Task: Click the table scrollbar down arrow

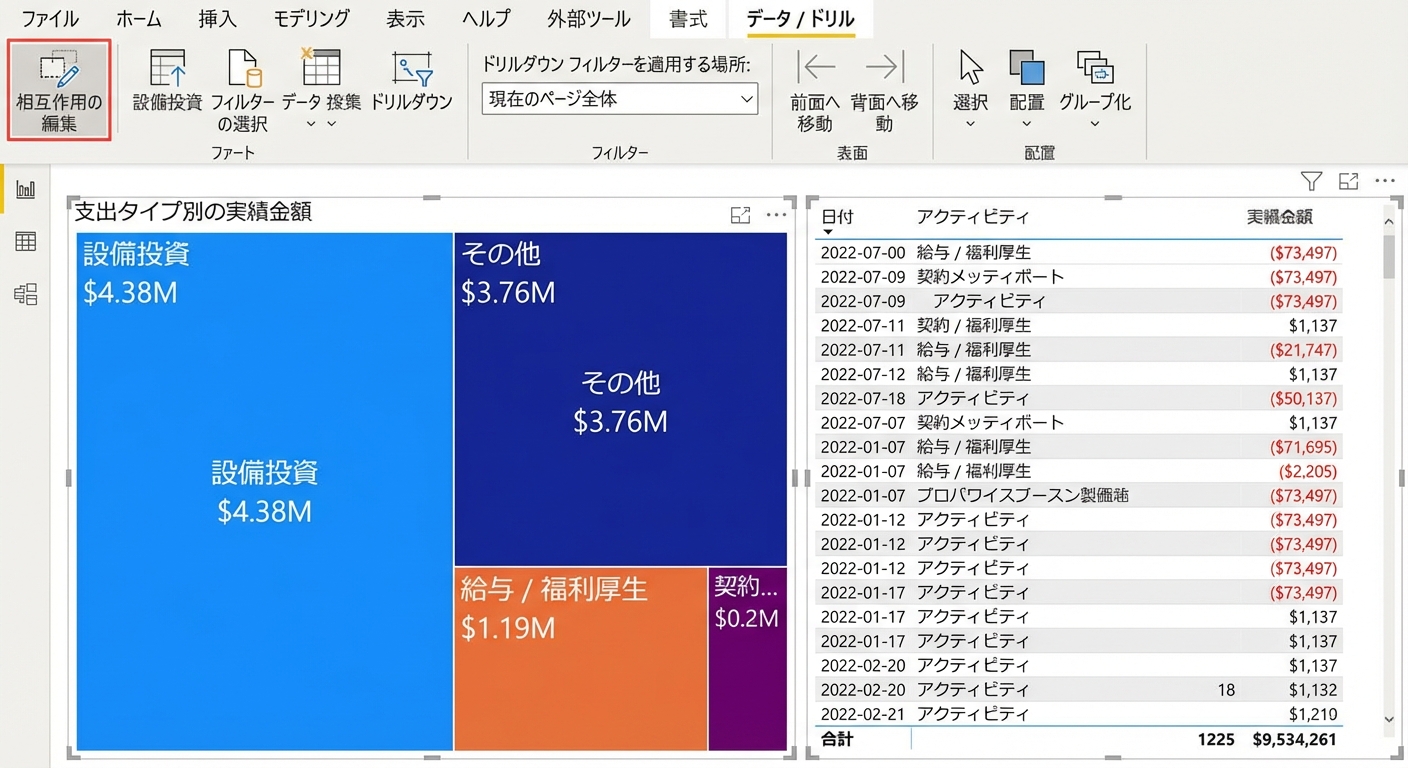Action: pos(1388,718)
